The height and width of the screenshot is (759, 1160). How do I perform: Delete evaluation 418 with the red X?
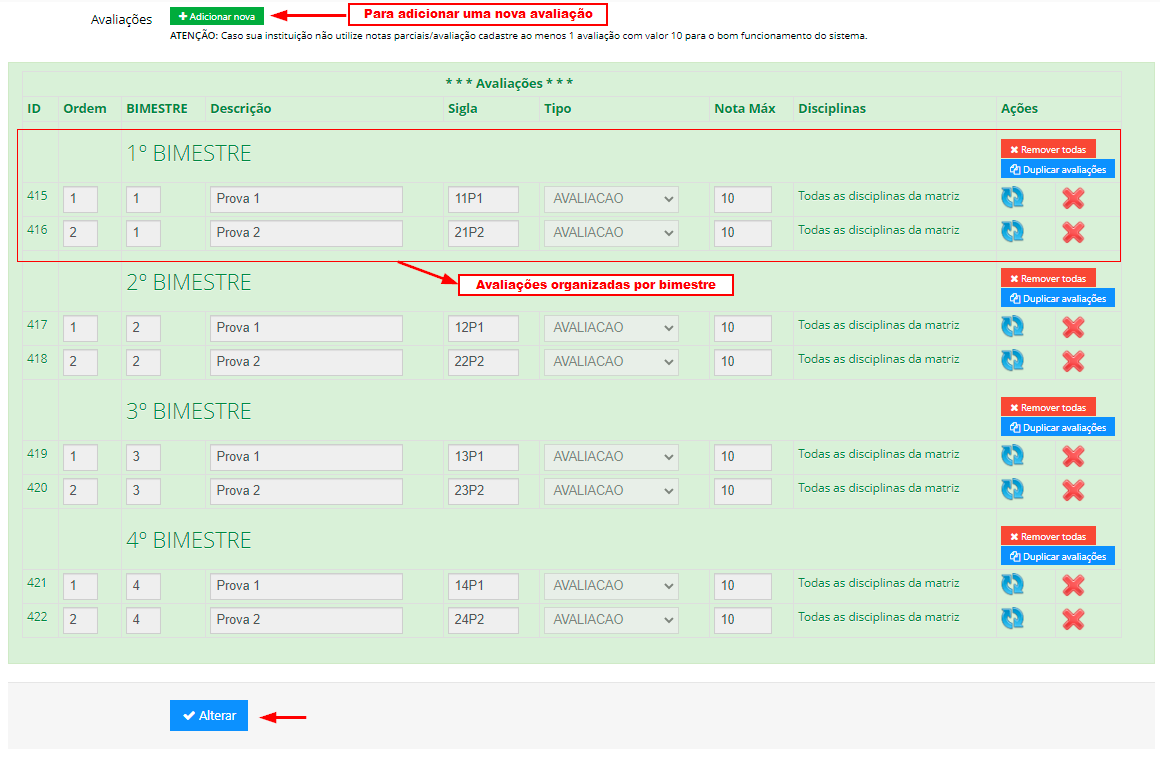1073,361
